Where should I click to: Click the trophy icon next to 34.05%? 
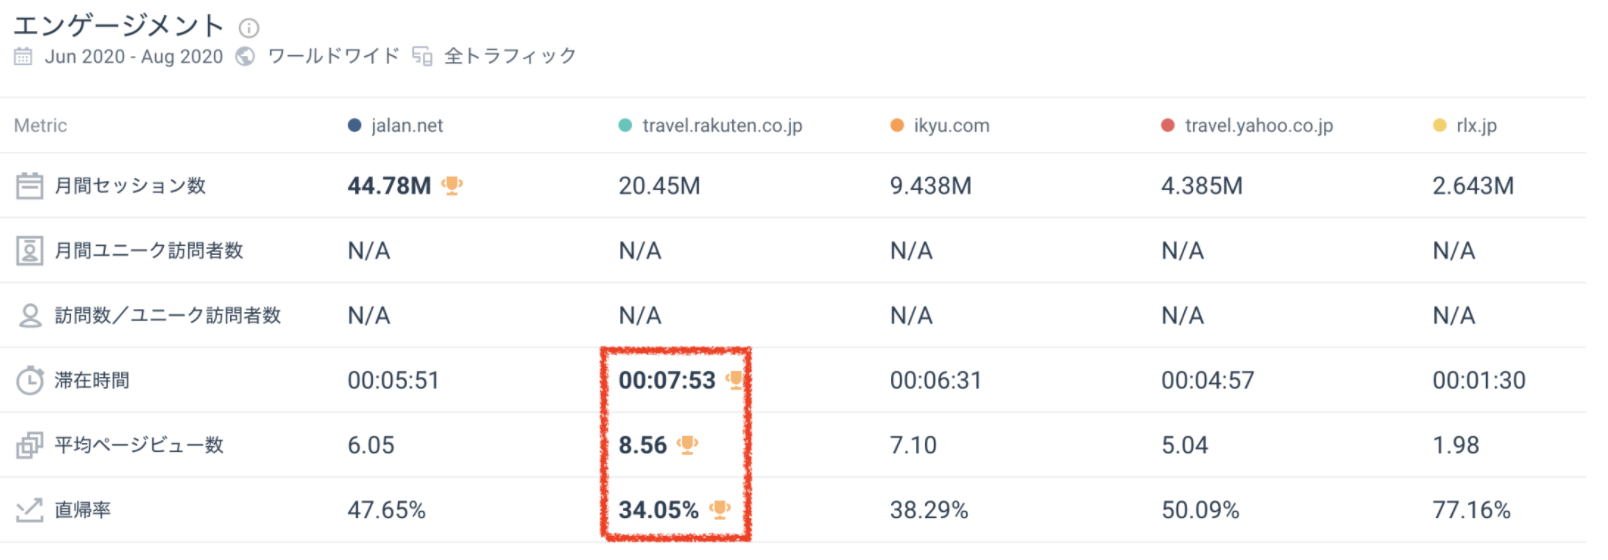pos(720,509)
